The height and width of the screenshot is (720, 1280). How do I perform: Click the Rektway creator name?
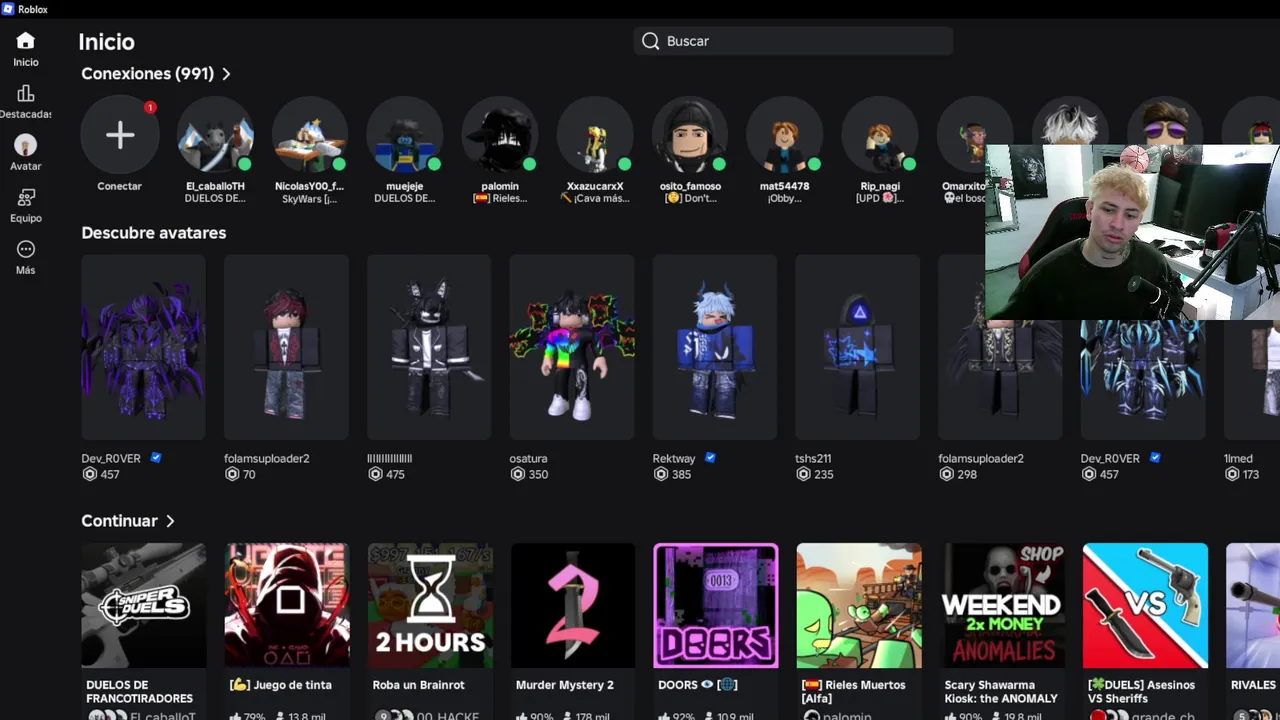(674, 458)
